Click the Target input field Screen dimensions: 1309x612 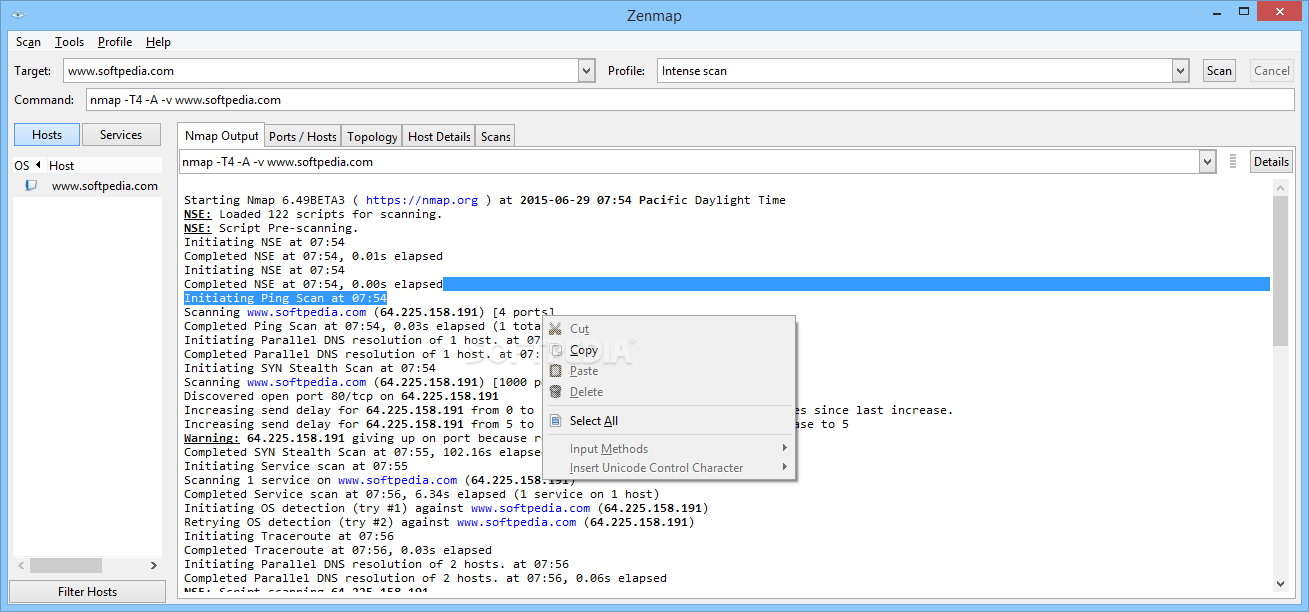pyautogui.click(x=321, y=71)
